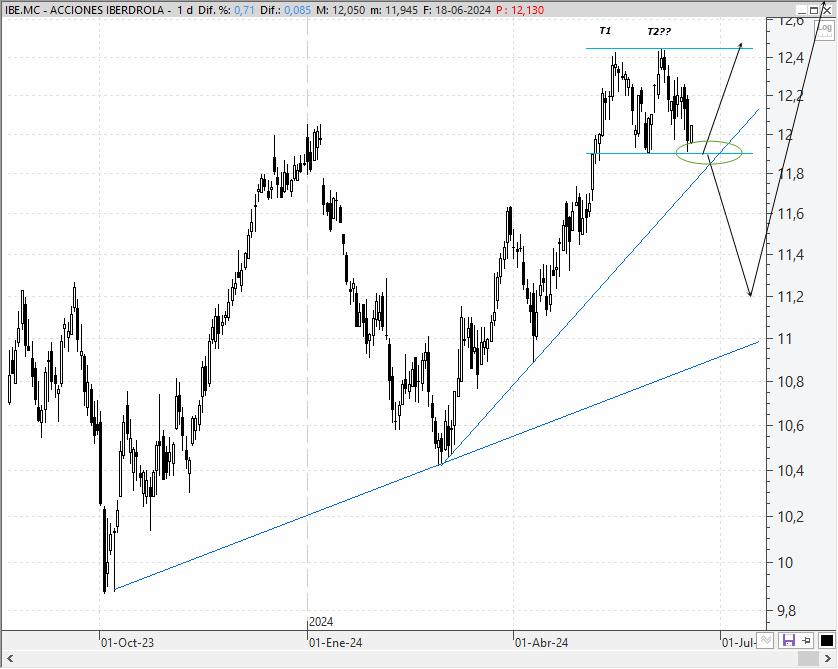The width and height of the screenshot is (838, 669).
Task: Click the '10,6' price axis label
Action: click(791, 426)
